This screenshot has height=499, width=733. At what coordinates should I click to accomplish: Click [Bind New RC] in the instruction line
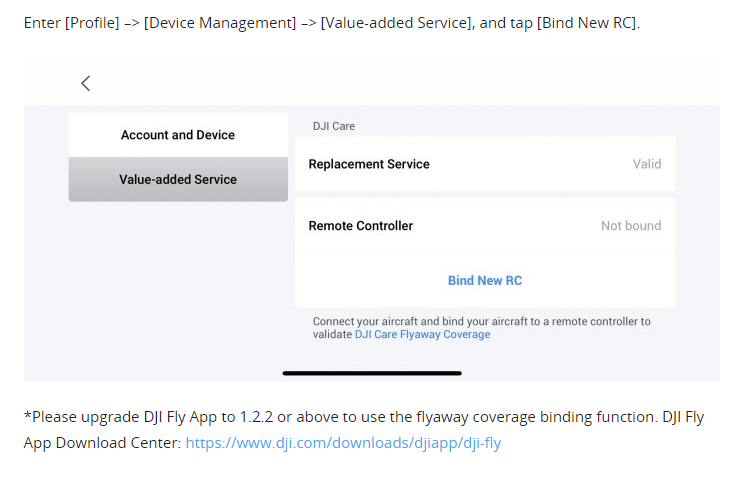(x=586, y=22)
